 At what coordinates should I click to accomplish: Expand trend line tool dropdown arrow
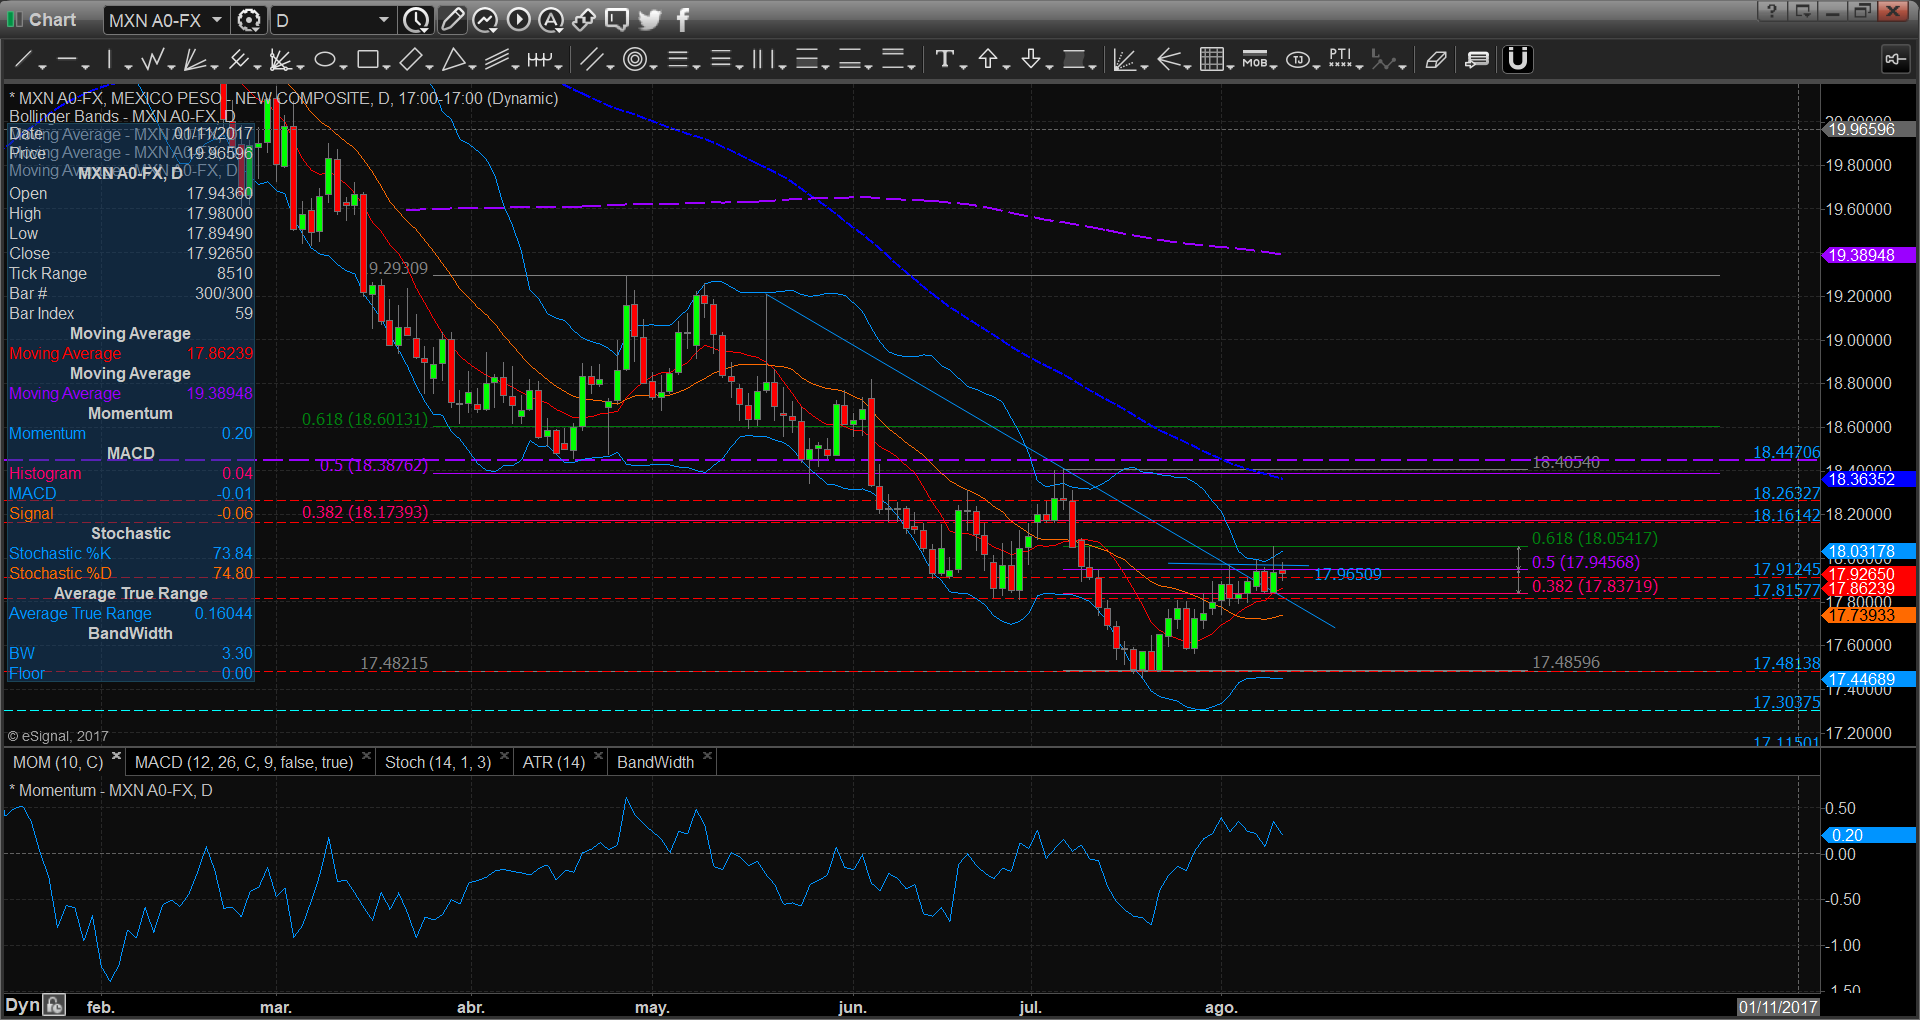point(43,66)
